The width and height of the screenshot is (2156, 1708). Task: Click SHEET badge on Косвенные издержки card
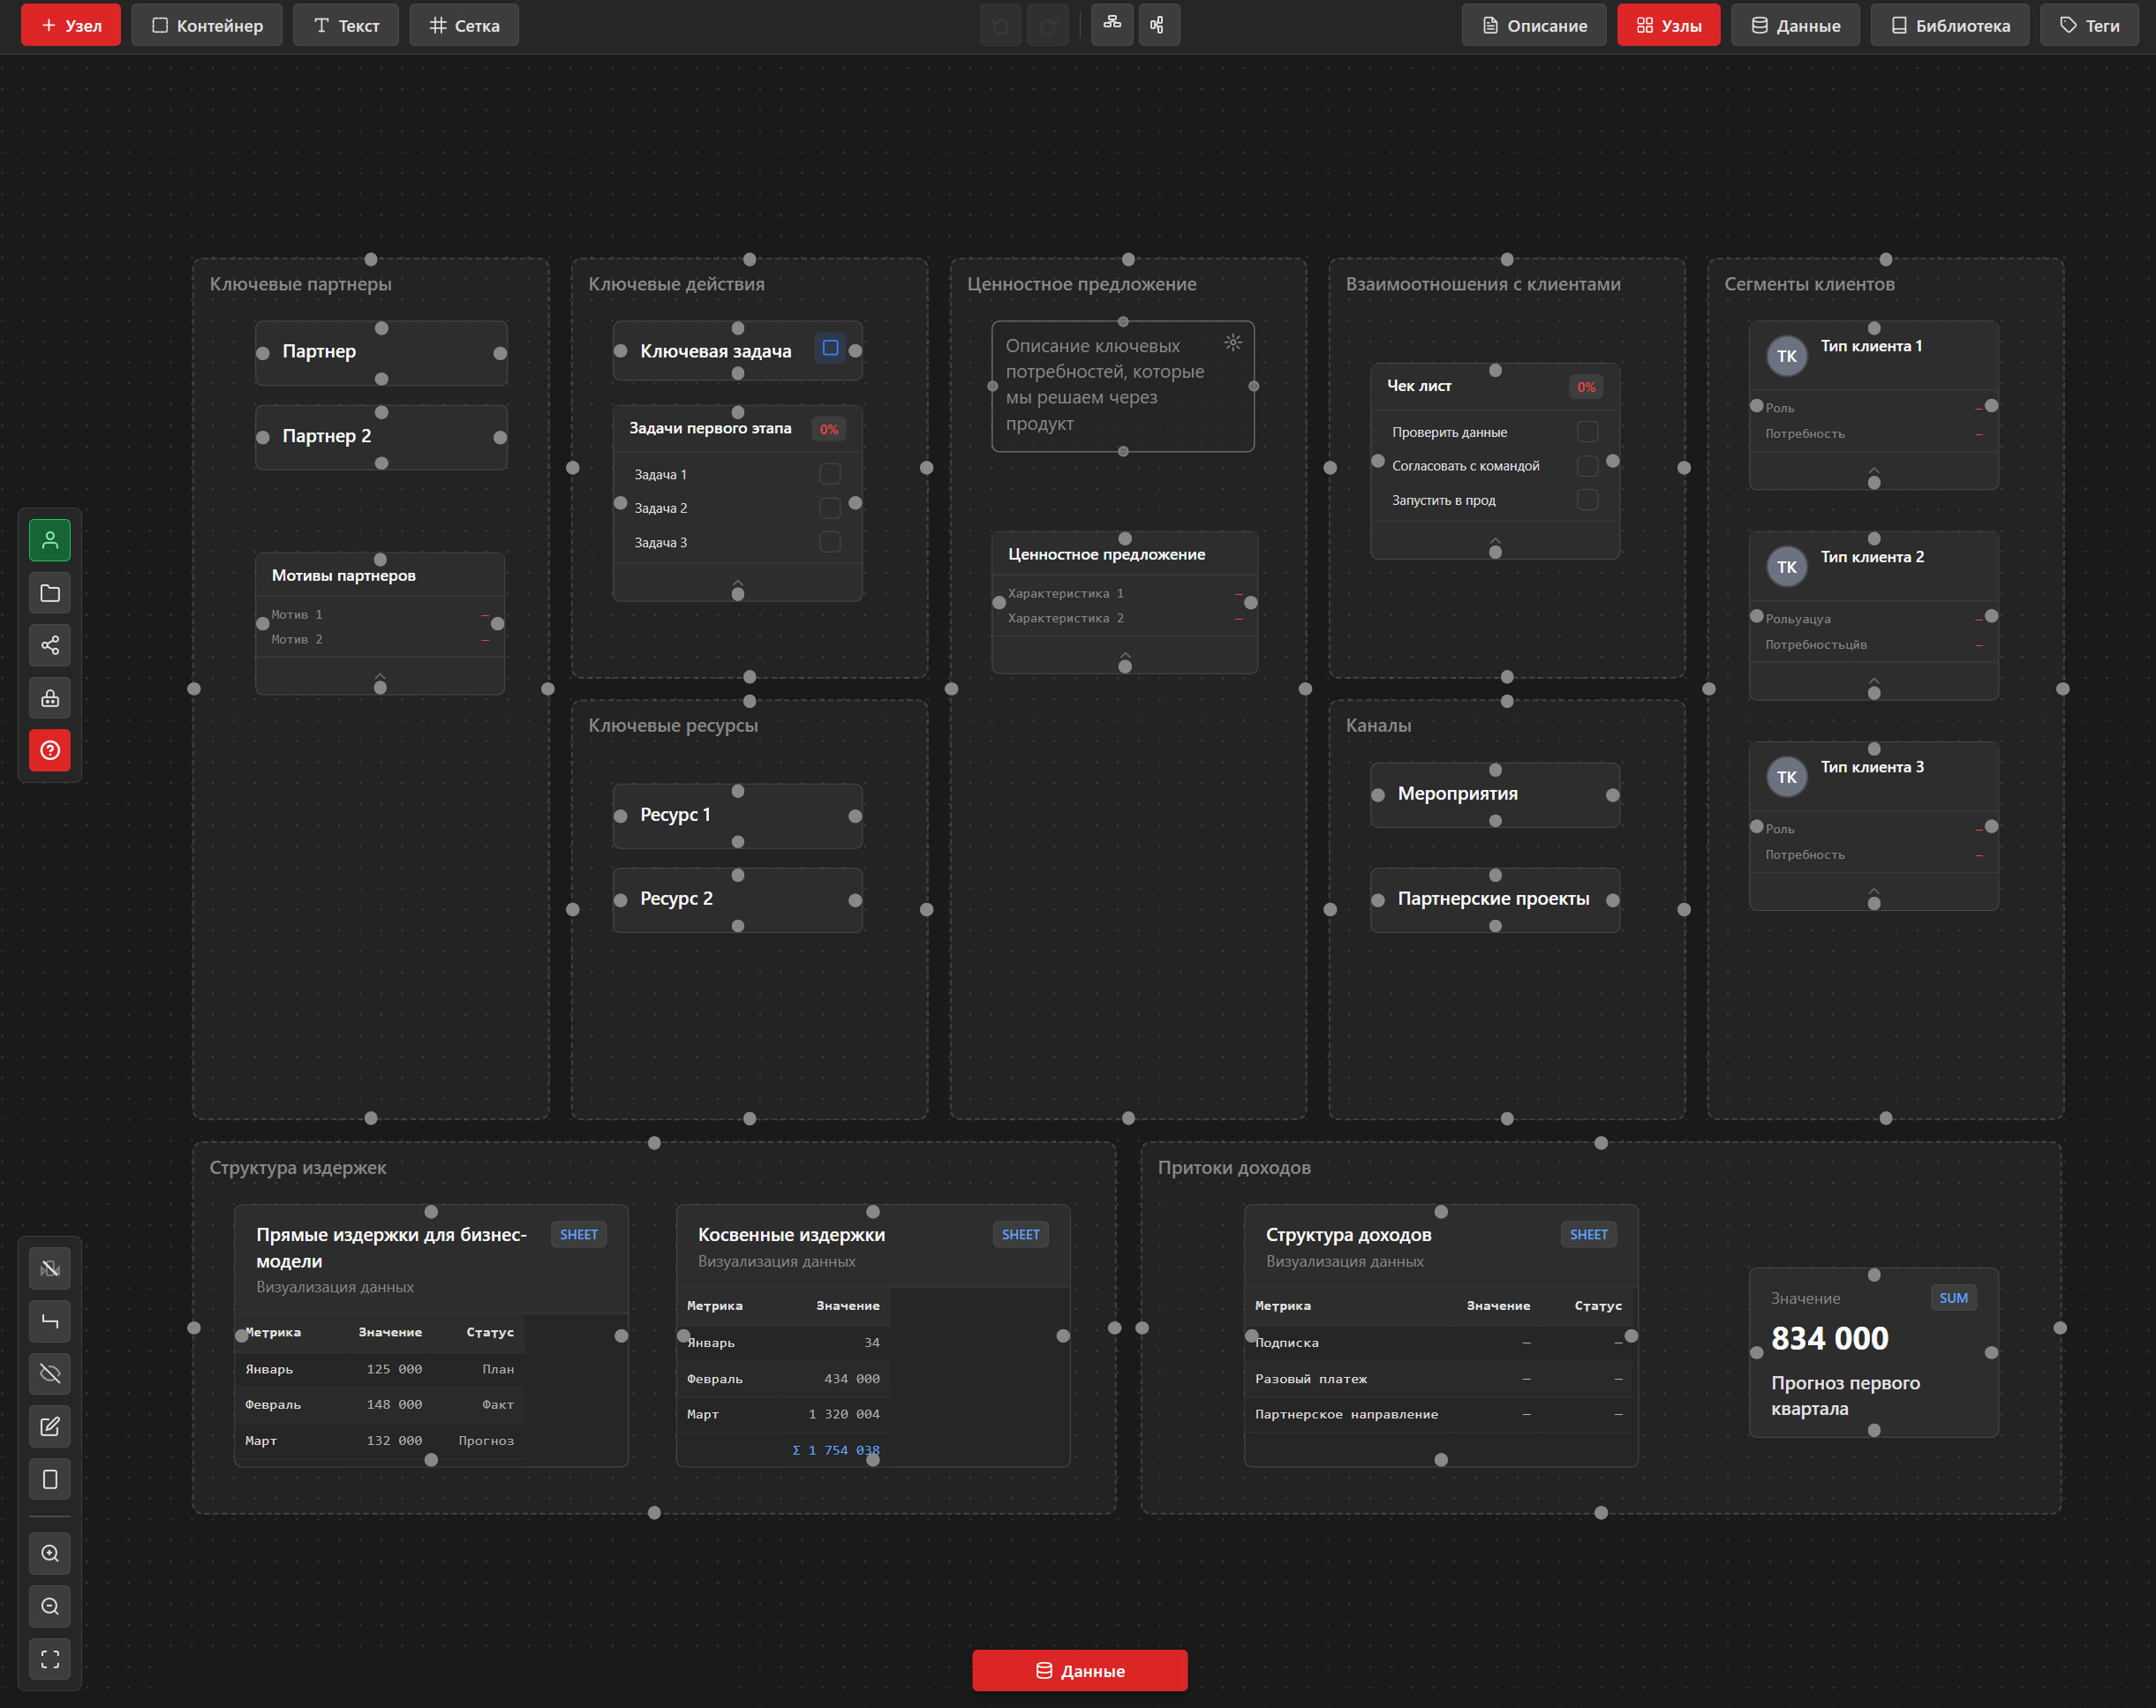click(x=1021, y=1234)
